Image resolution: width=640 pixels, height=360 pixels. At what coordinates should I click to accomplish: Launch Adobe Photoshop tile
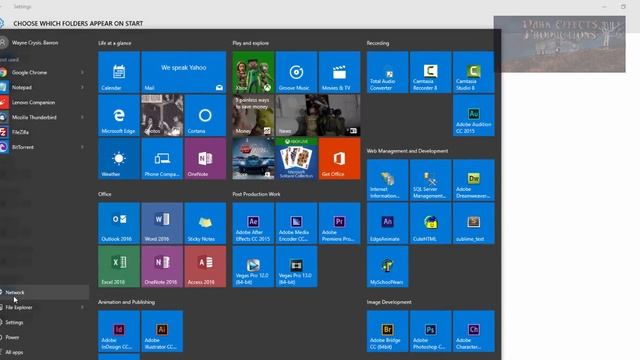click(x=431, y=331)
